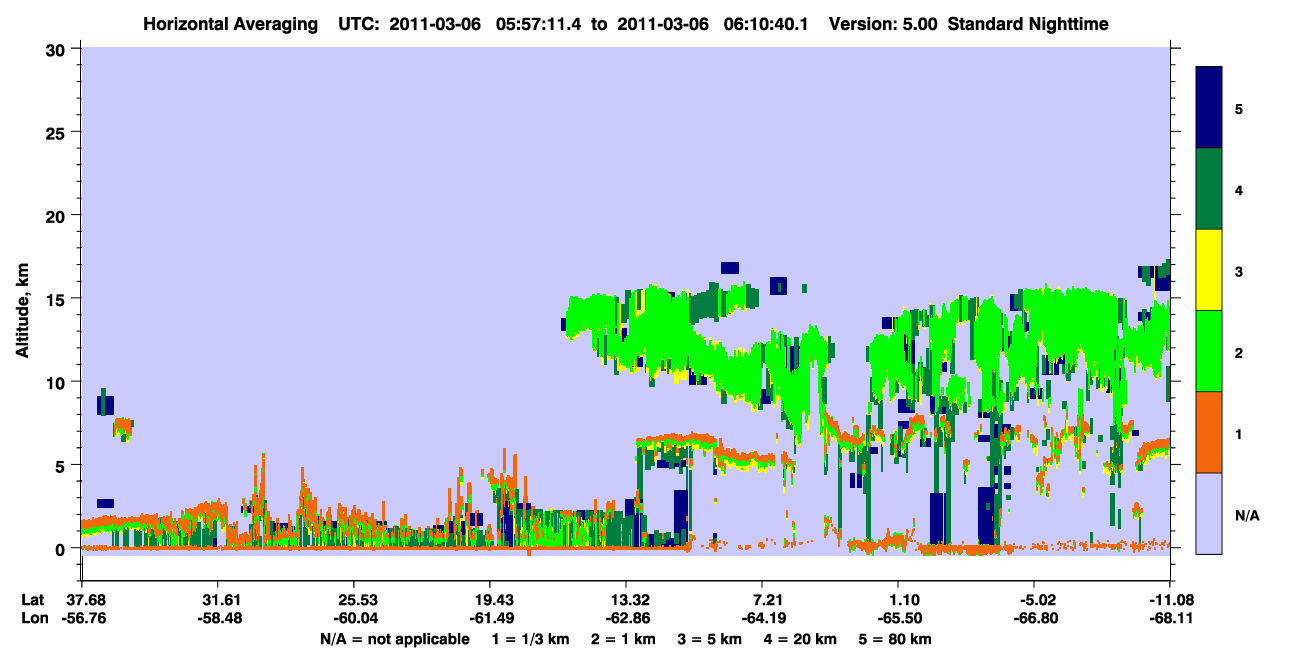Click the '3 = 5 km' legend text

click(710, 639)
